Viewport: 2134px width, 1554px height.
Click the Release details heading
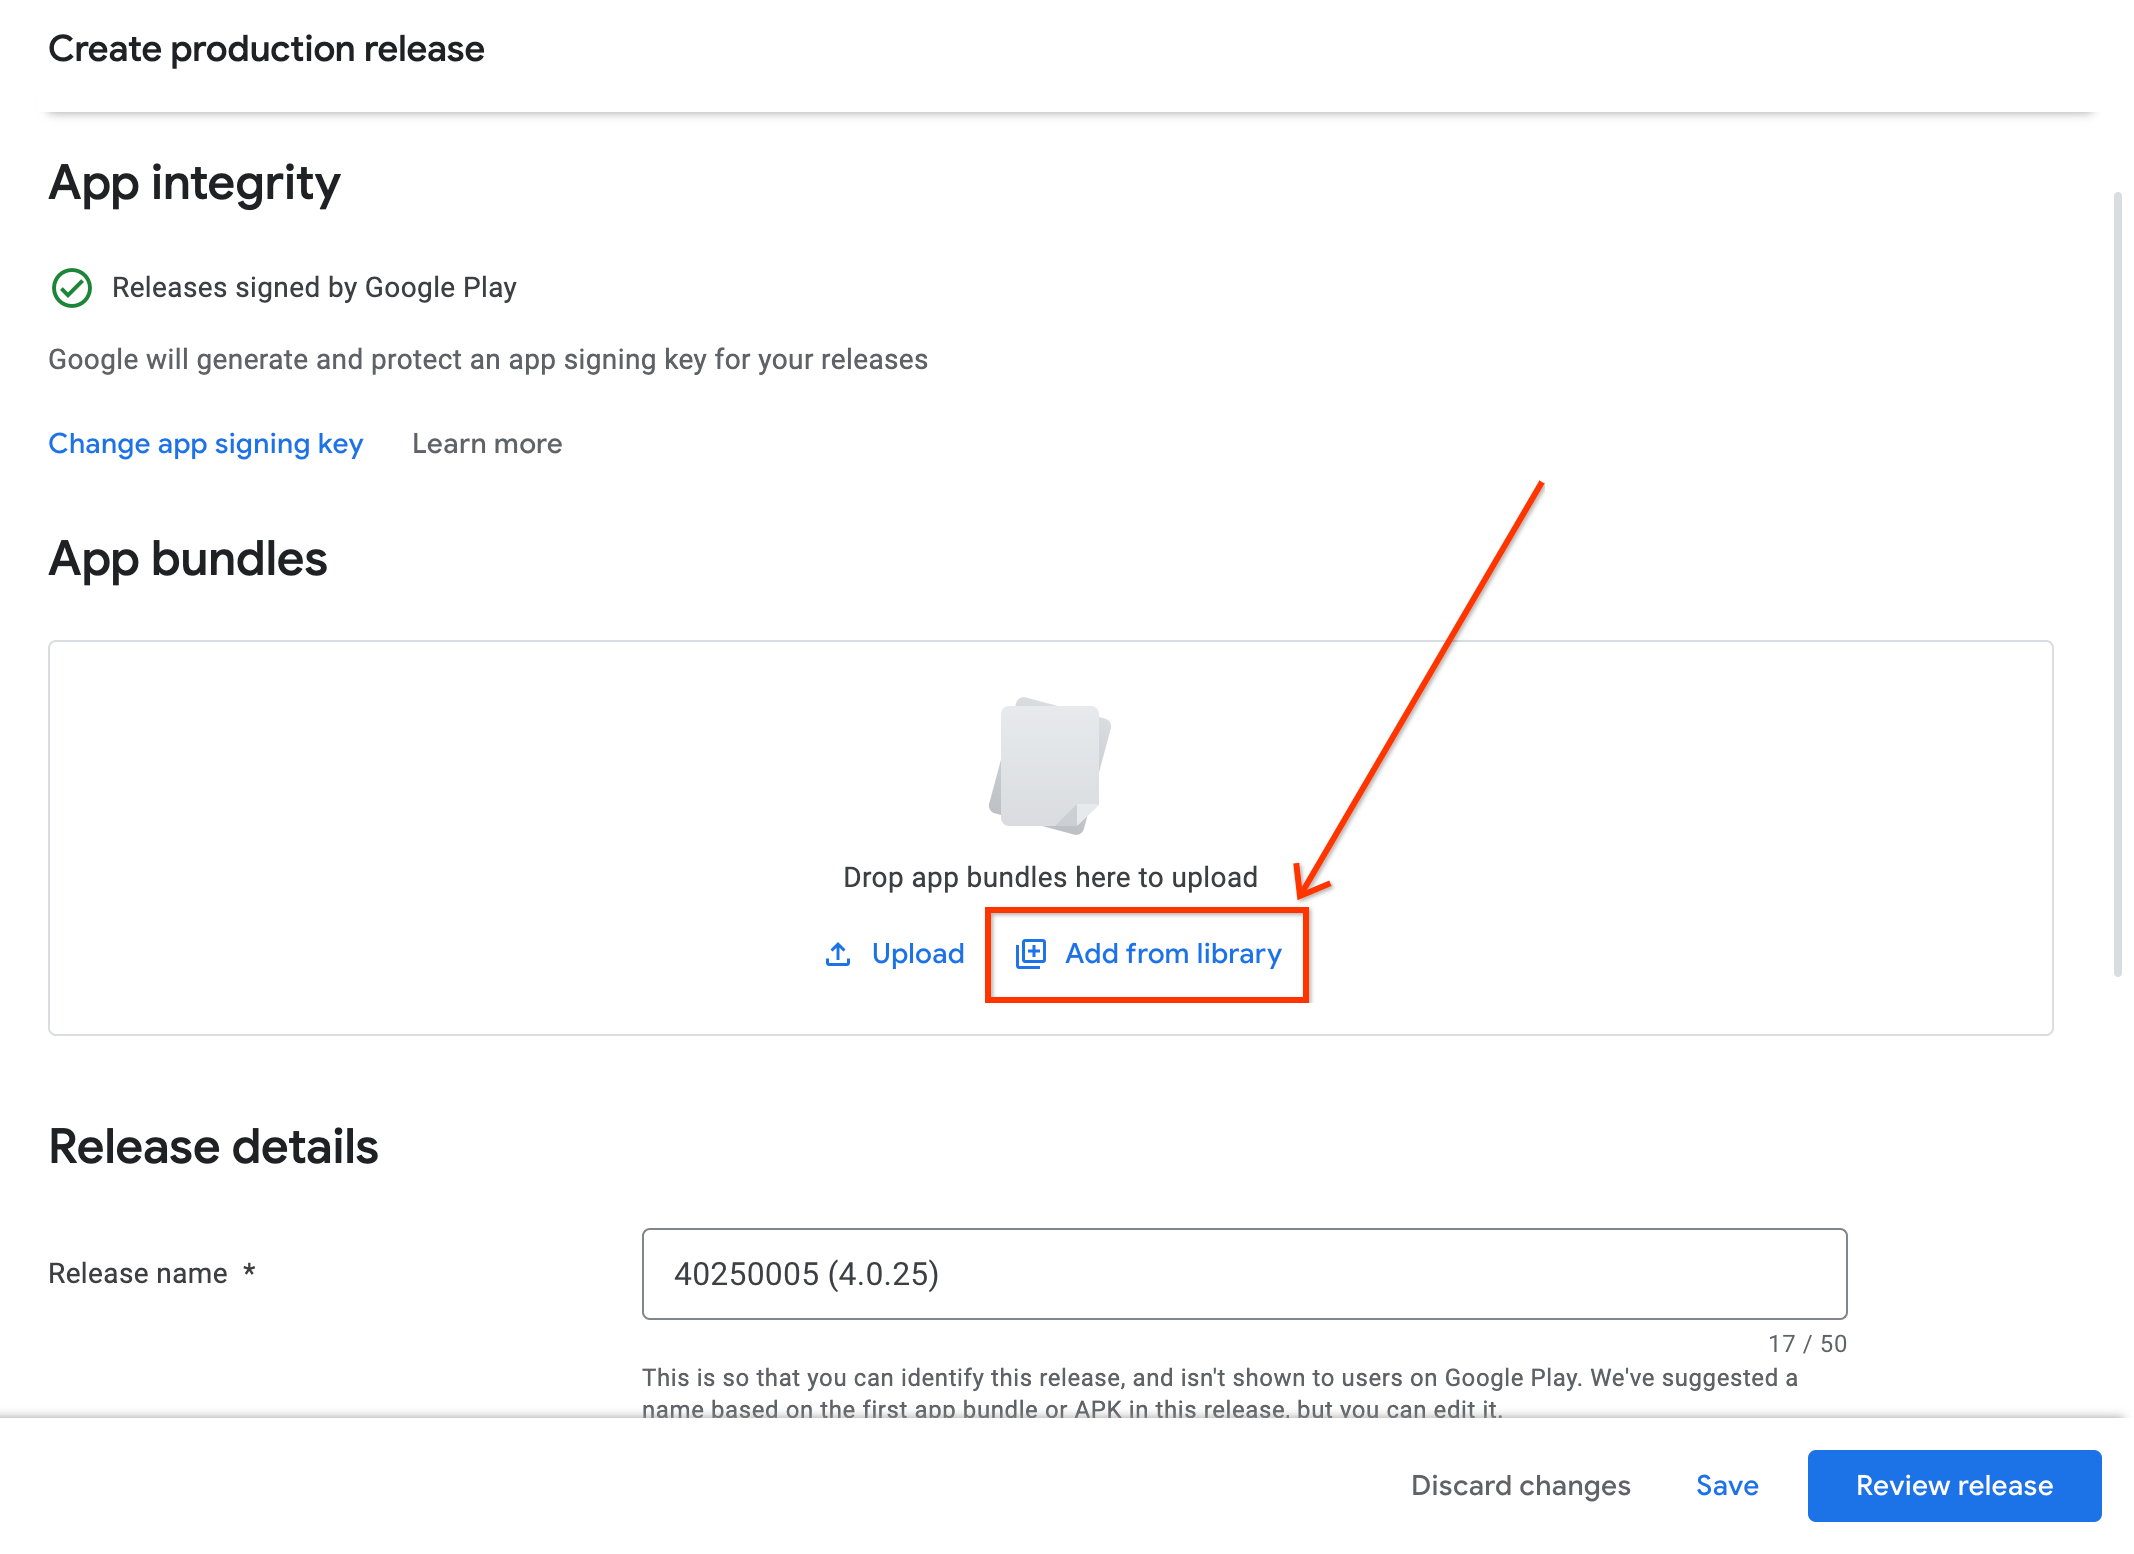click(213, 1147)
